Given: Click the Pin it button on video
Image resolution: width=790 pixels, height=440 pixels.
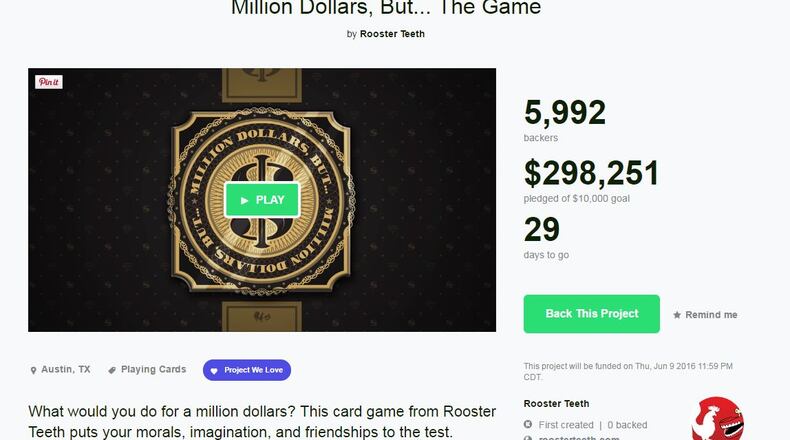Looking at the screenshot, I should (x=49, y=82).
